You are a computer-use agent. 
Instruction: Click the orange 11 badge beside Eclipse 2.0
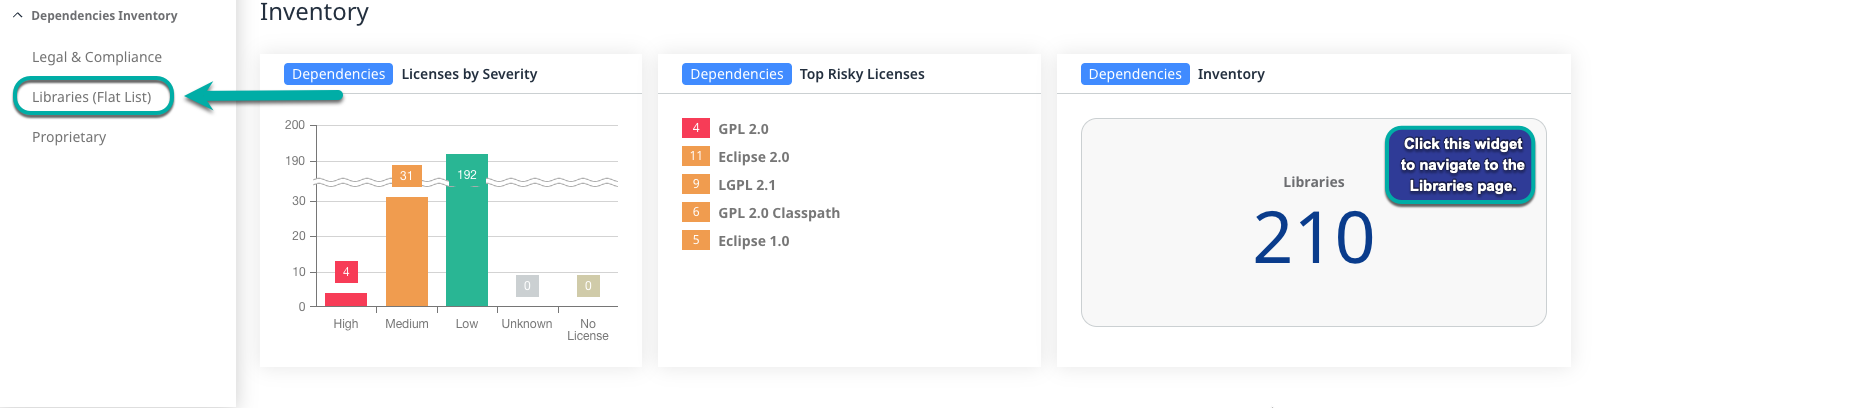tap(696, 156)
